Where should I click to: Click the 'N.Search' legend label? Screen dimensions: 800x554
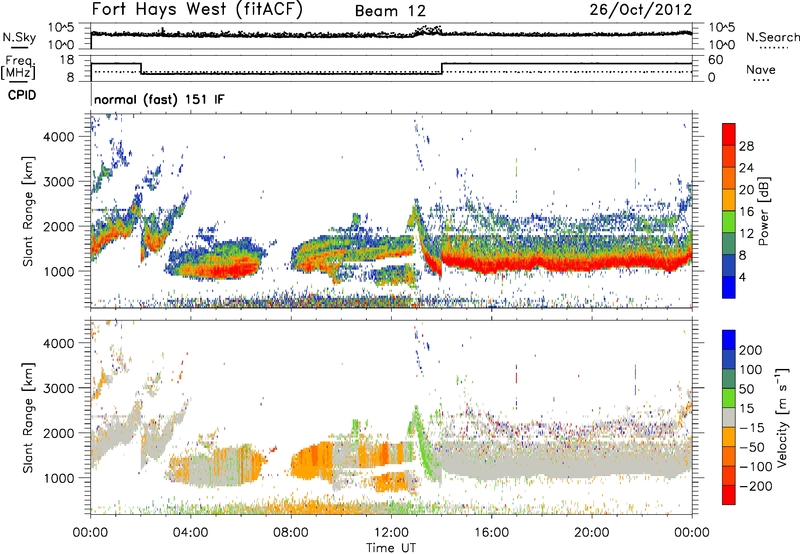pyautogui.click(x=772, y=37)
